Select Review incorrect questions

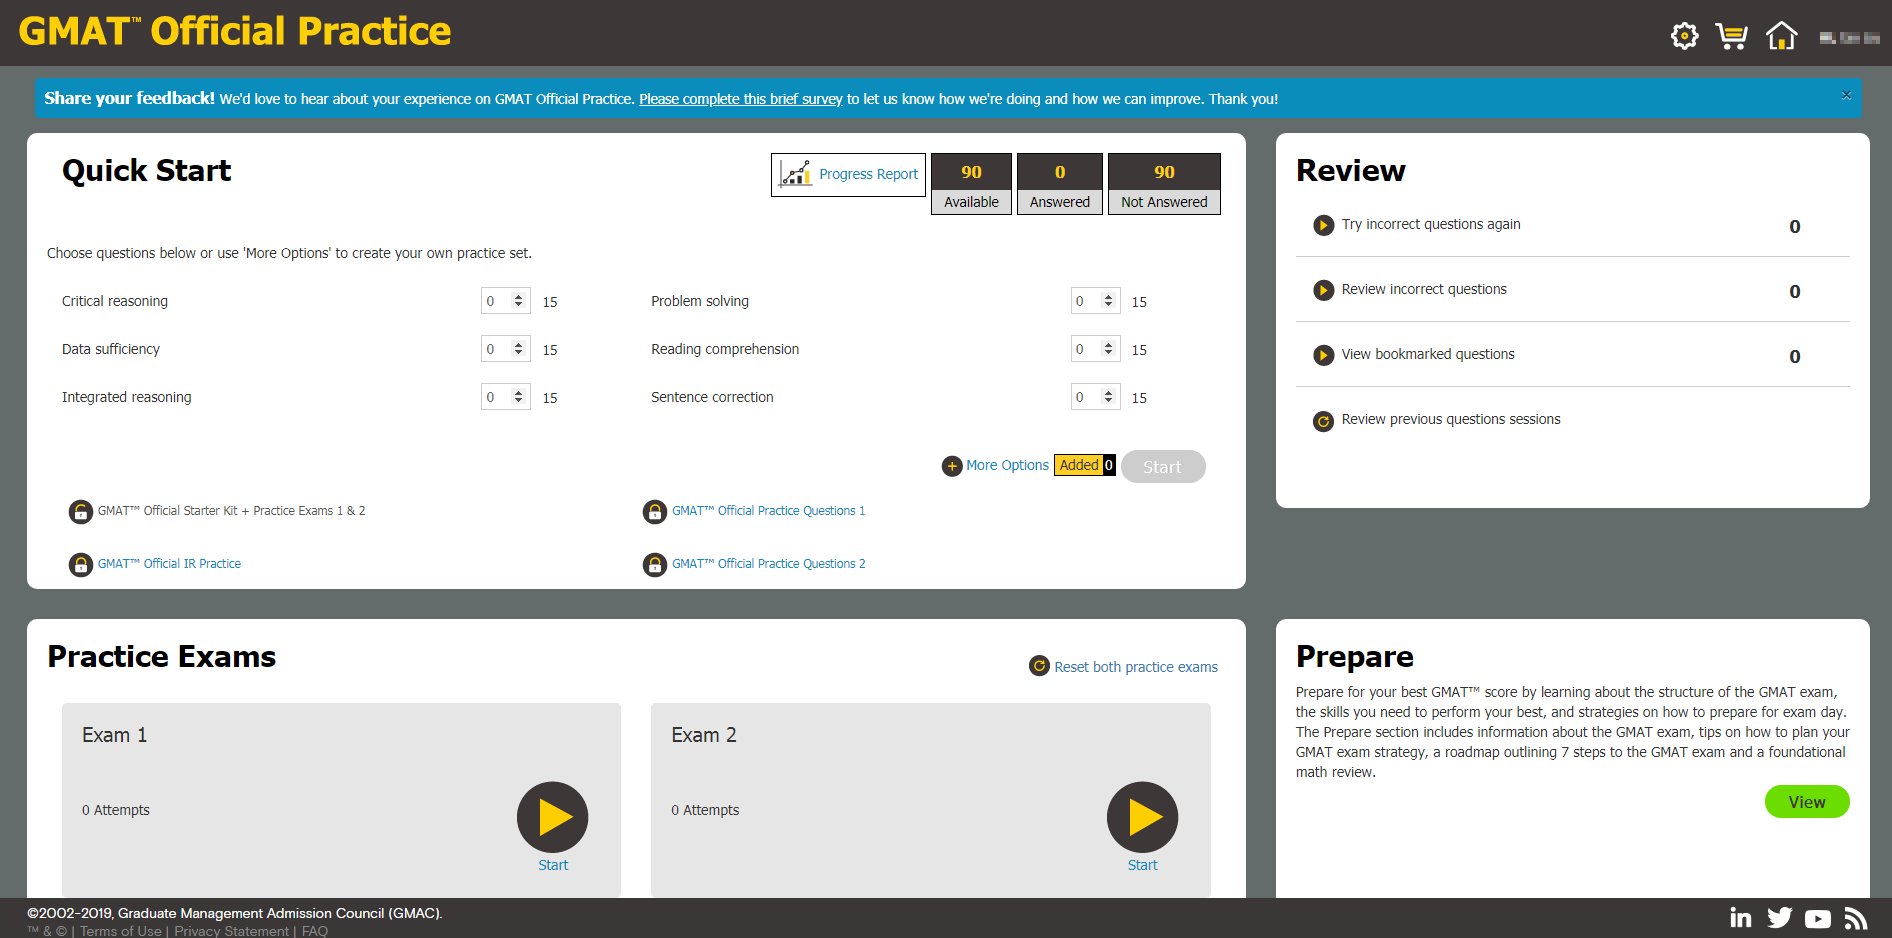tap(1424, 289)
